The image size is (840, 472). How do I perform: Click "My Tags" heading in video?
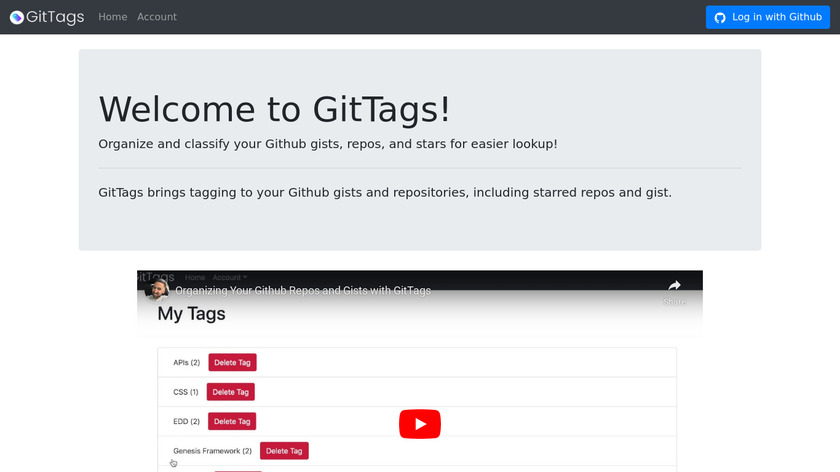coord(191,313)
